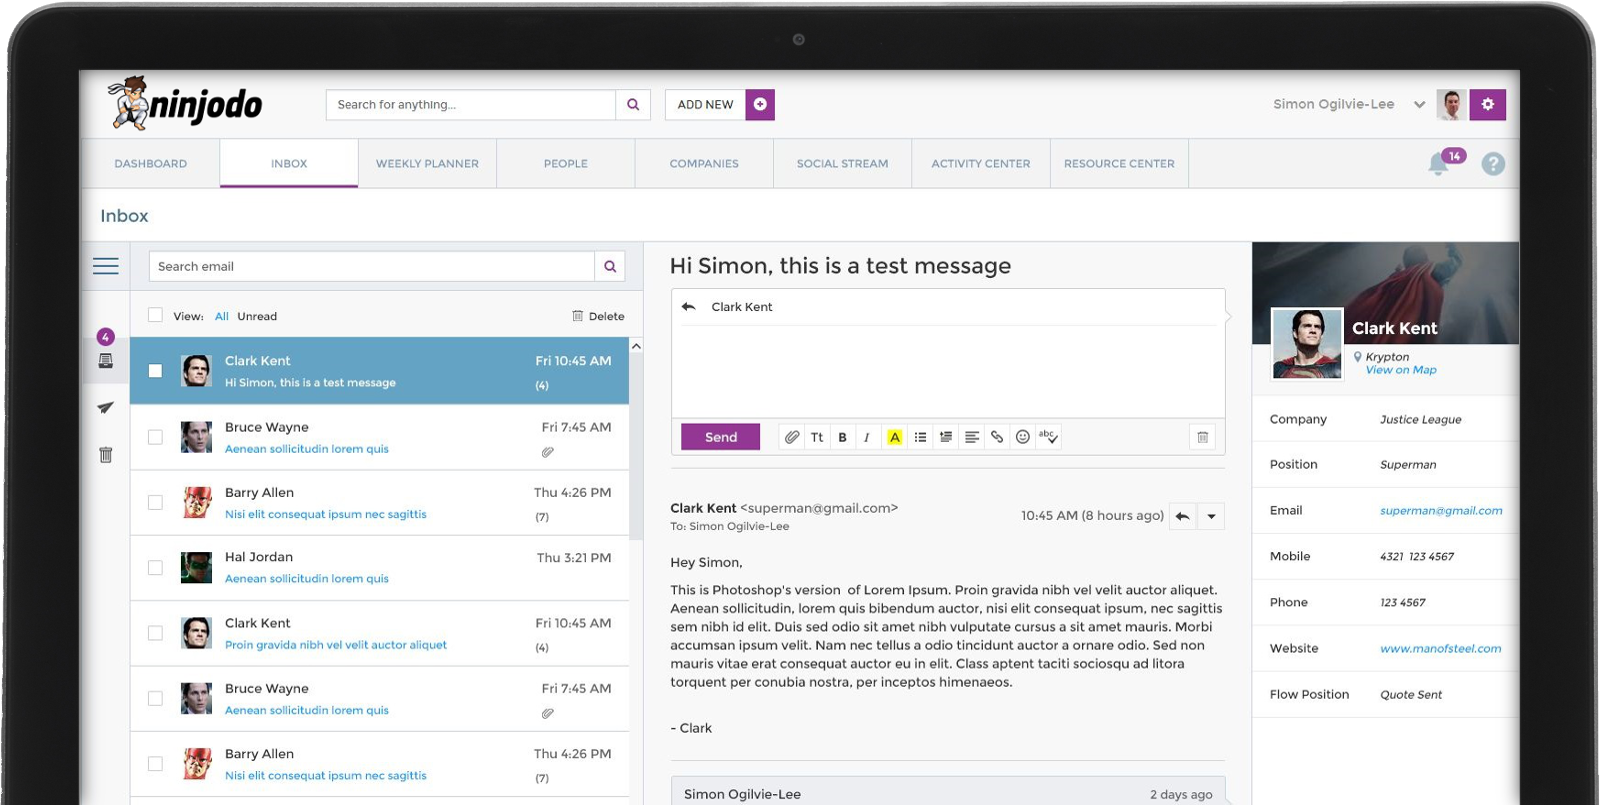This screenshot has width=1600, height=805.
Task: Click the ninjodo logo
Action: (x=185, y=103)
